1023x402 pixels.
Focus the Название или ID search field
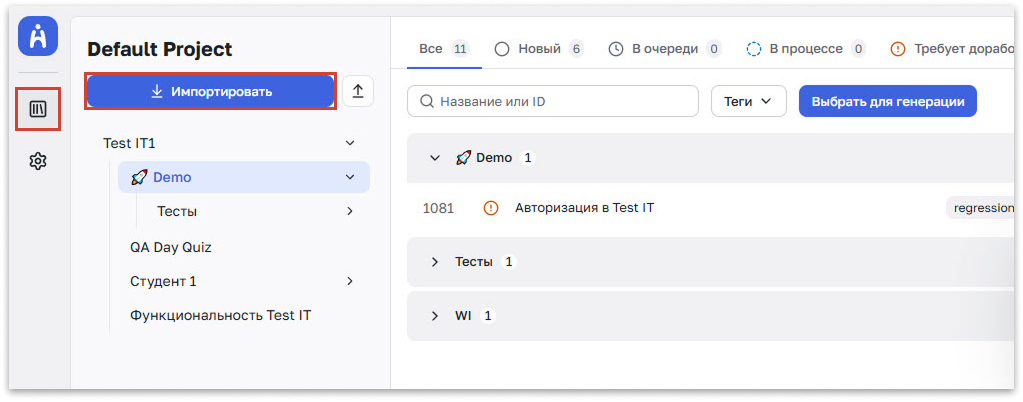[553, 101]
